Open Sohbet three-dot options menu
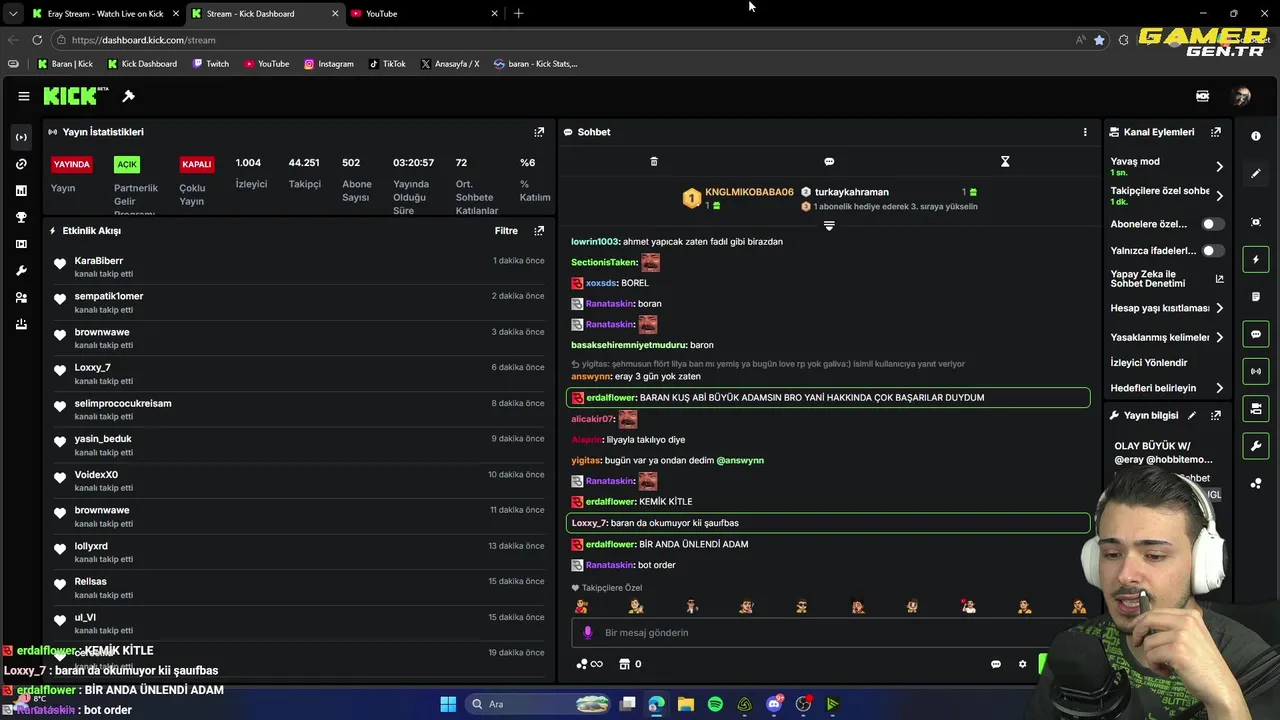 [x=1085, y=132]
